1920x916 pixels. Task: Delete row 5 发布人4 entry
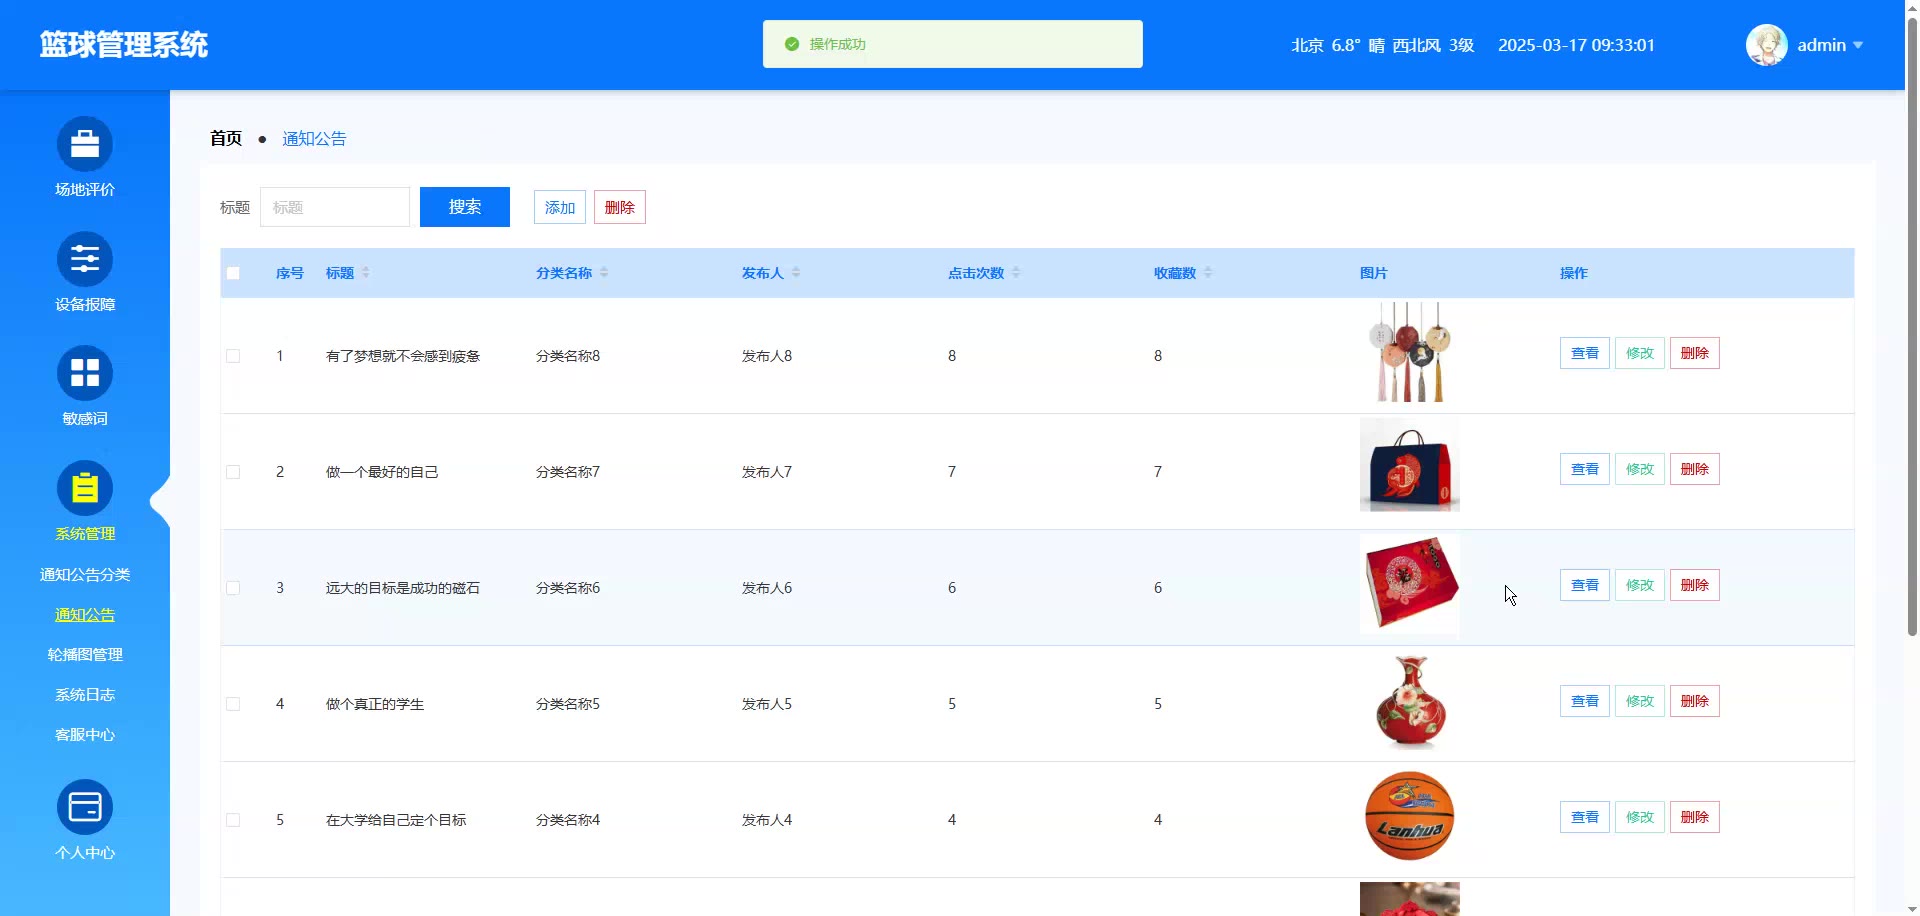point(1695,817)
